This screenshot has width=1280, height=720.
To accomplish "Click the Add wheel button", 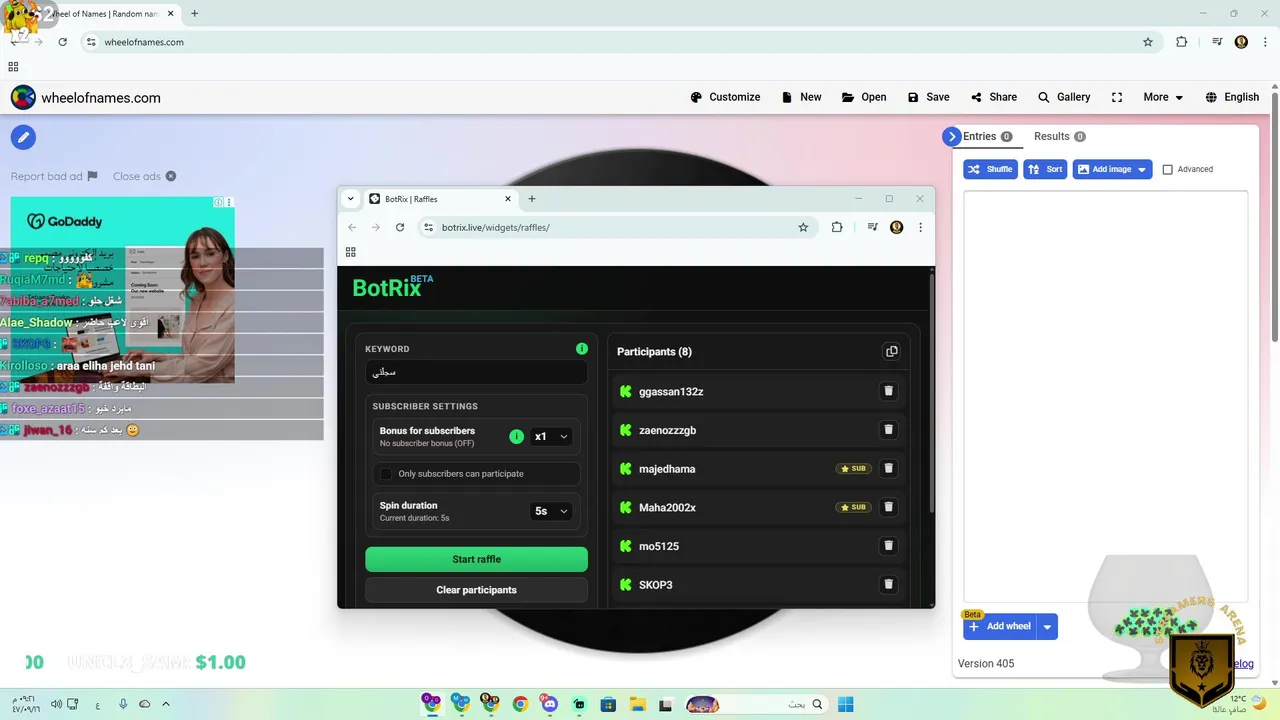I will [1000, 626].
